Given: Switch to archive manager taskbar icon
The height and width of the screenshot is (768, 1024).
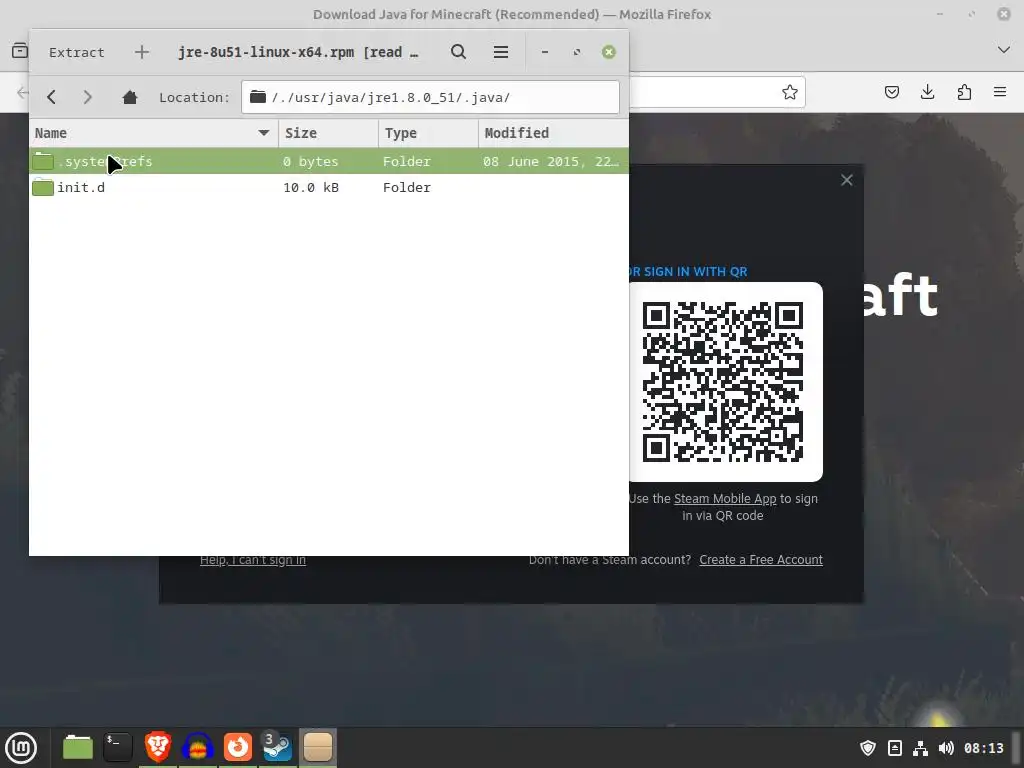Looking at the screenshot, I should (x=318, y=747).
